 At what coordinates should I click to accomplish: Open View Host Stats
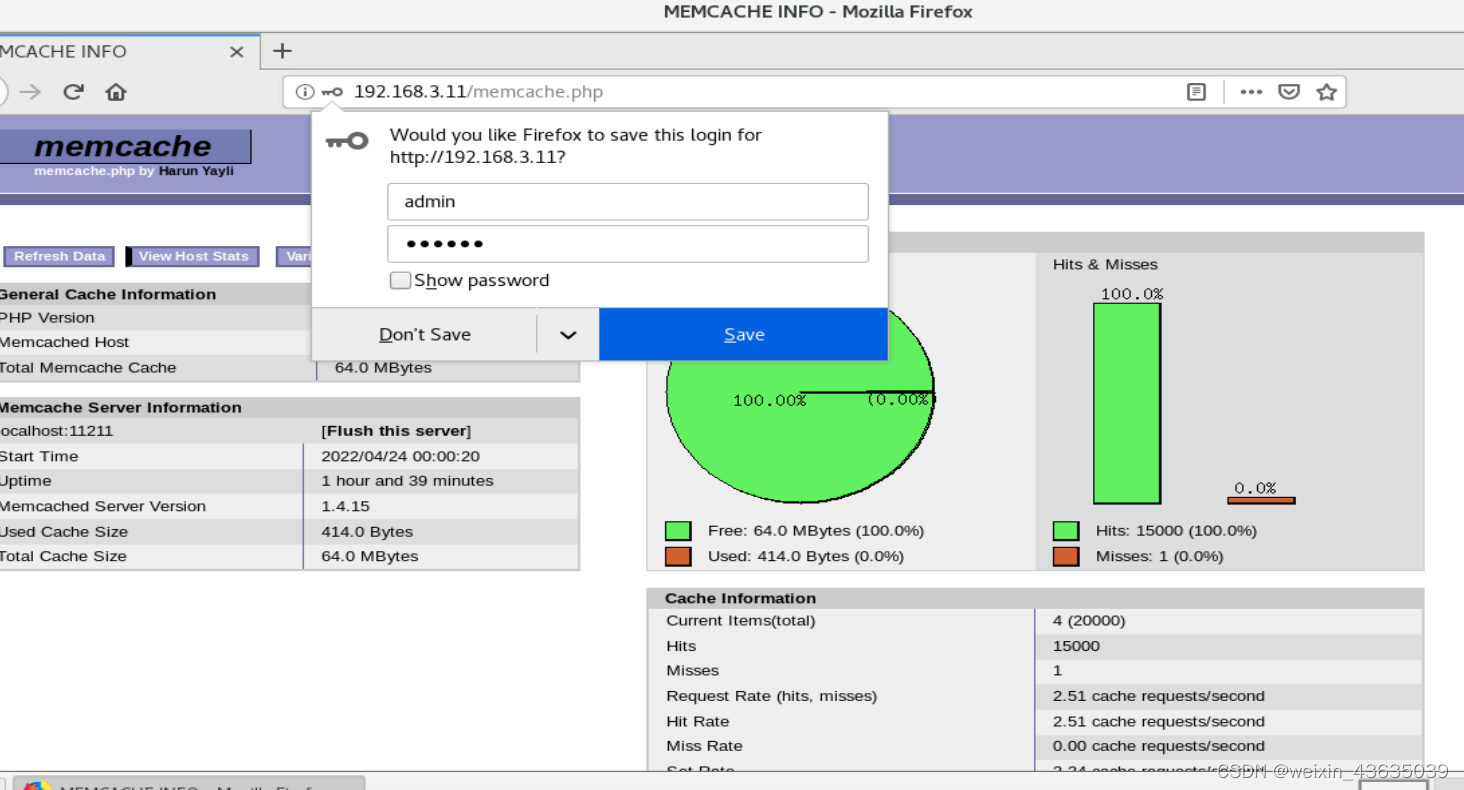(x=193, y=257)
